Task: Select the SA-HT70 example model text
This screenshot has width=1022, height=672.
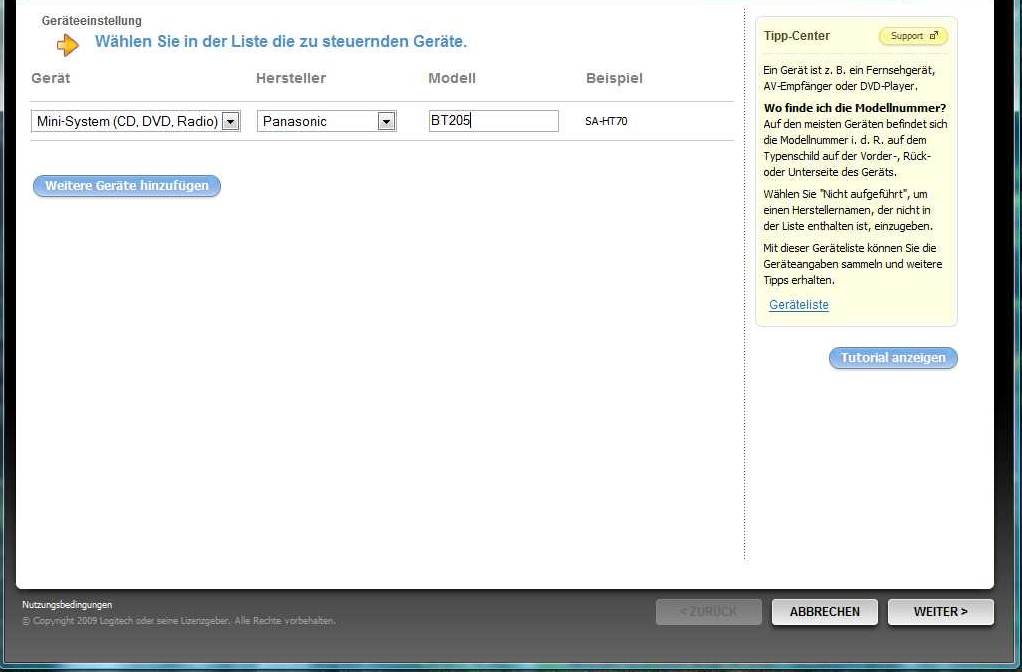Action: (606, 122)
